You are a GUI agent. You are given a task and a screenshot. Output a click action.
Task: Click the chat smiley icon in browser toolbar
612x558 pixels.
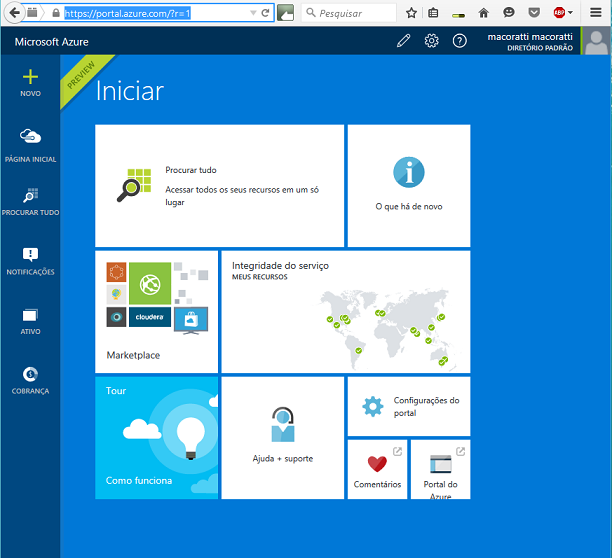tap(509, 13)
